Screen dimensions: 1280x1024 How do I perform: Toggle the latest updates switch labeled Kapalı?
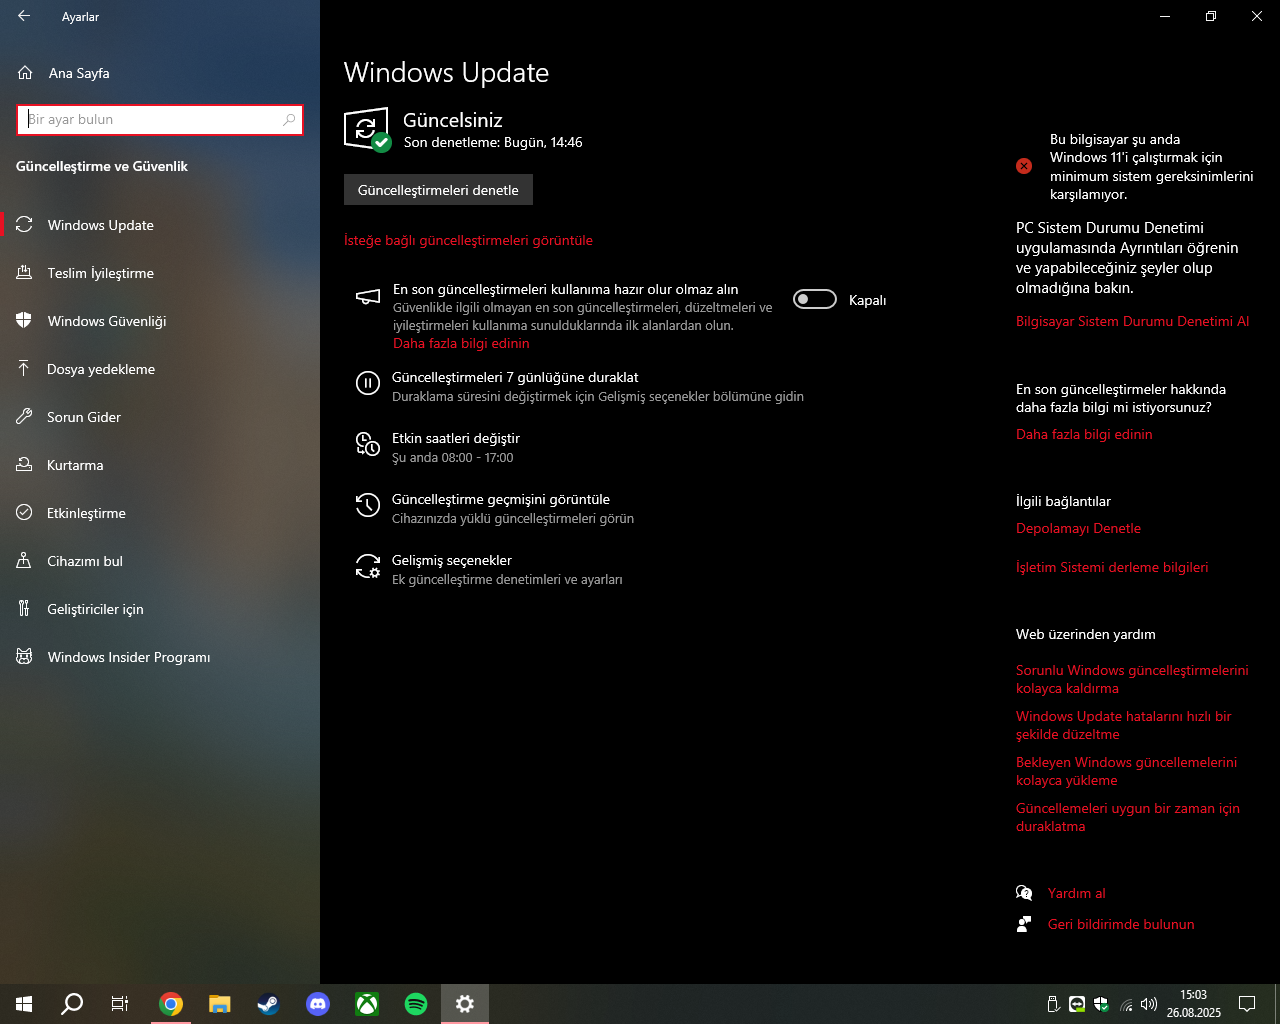click(x=815, y=299)
